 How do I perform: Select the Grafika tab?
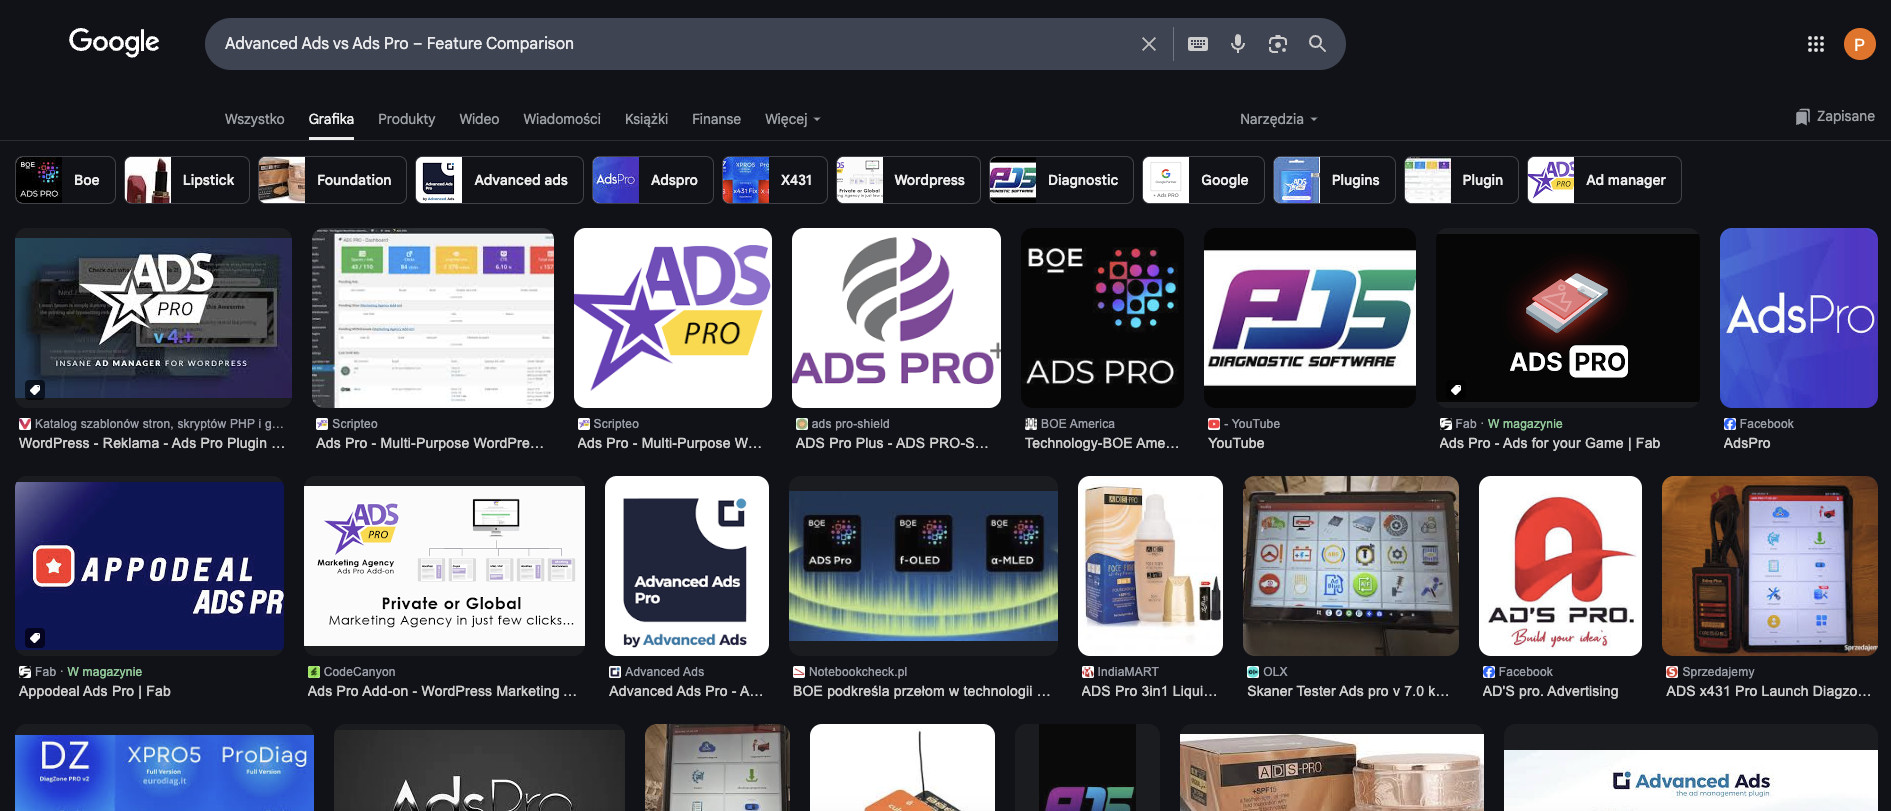tap(331, 119)
